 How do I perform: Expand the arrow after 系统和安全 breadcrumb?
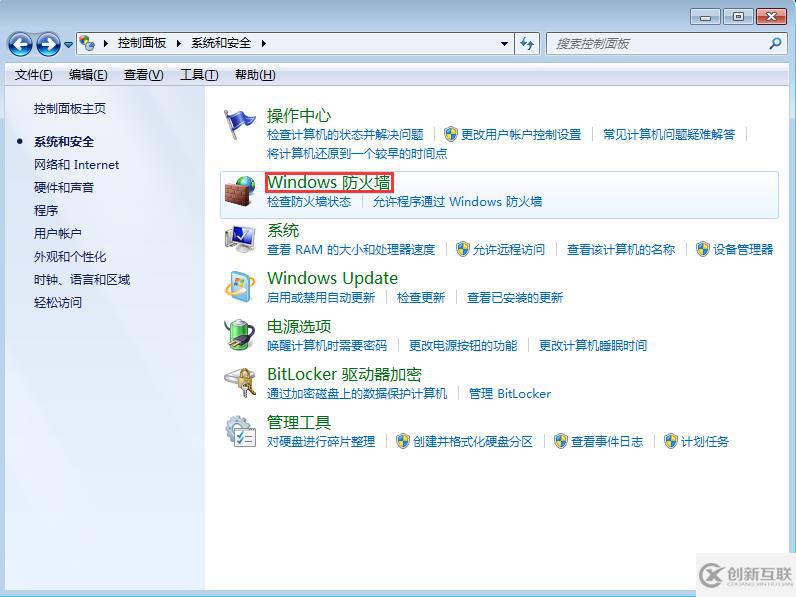point(263,44)
